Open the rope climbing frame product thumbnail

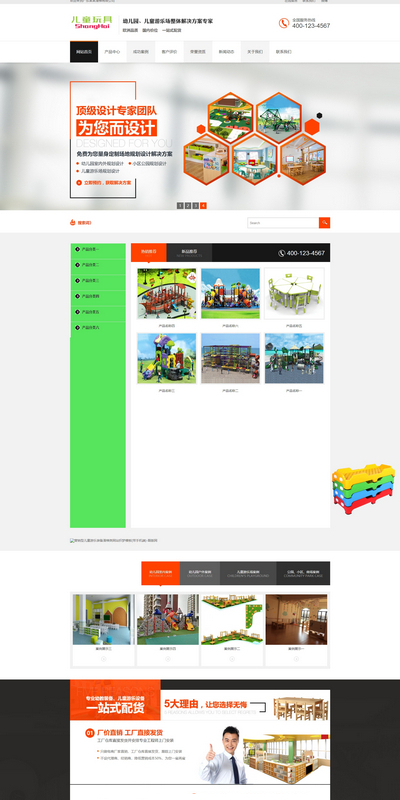pos(230,358)
